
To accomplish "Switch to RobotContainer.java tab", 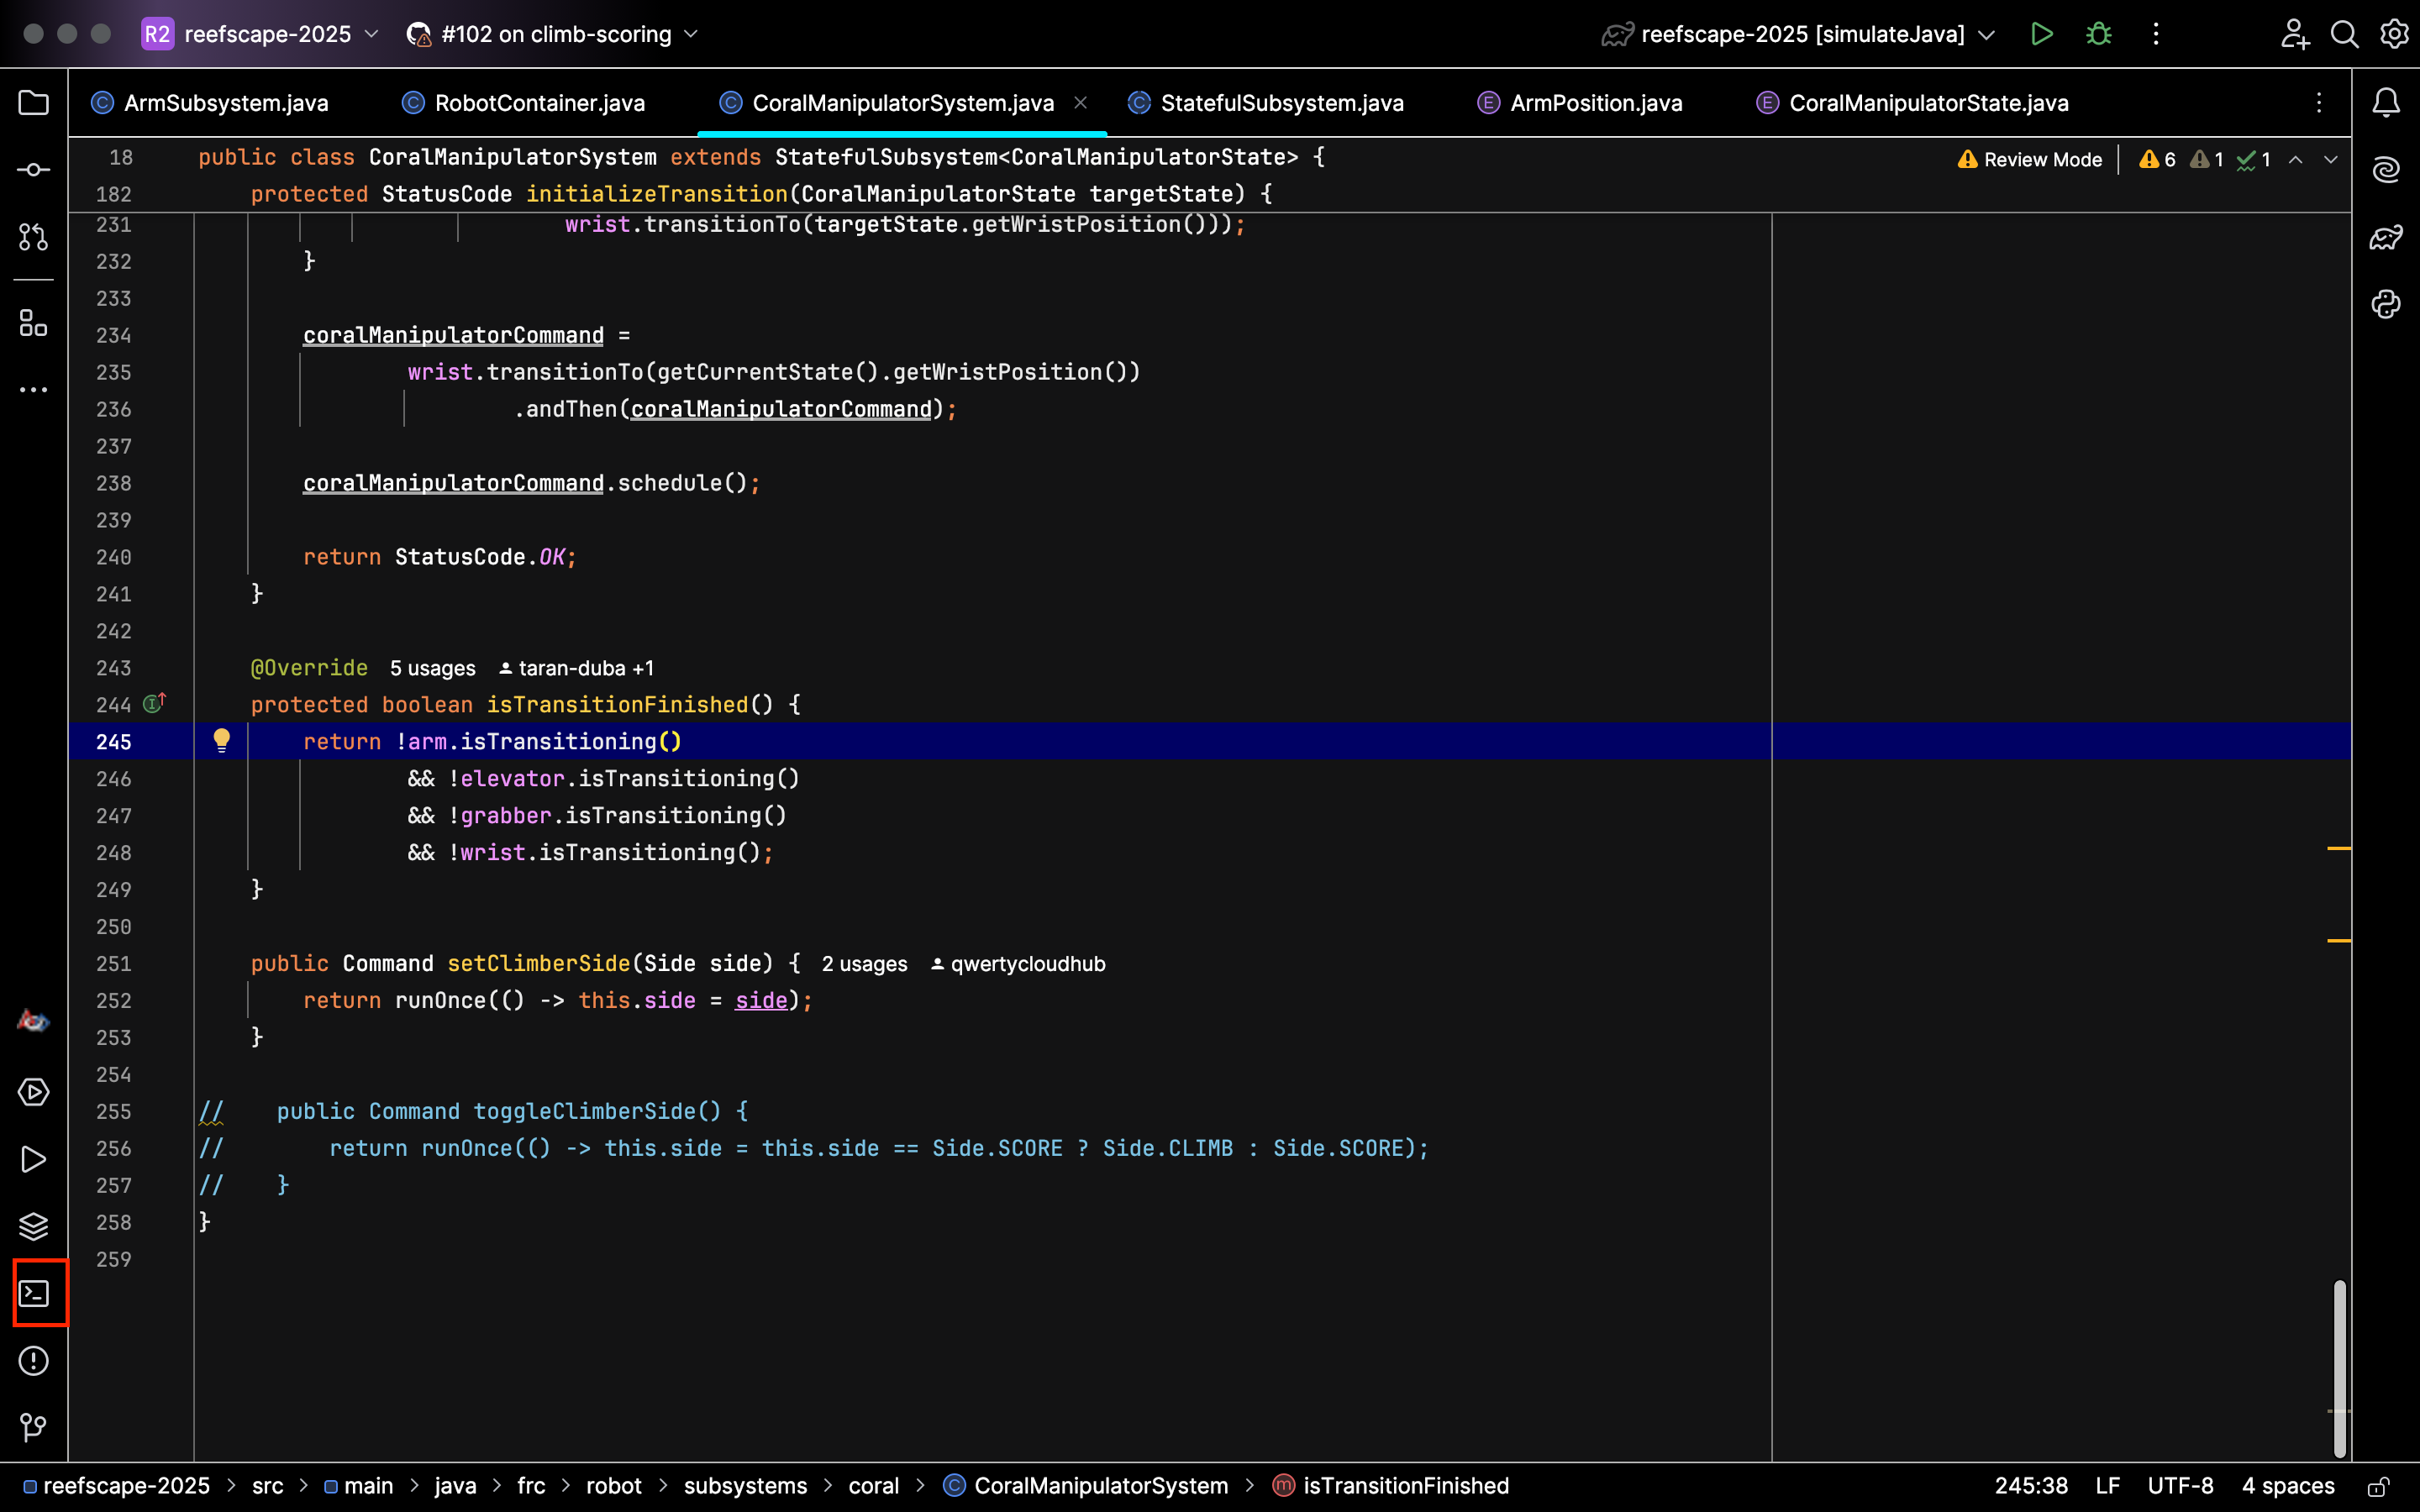I will pyautogui.click(x=524, y=103).
